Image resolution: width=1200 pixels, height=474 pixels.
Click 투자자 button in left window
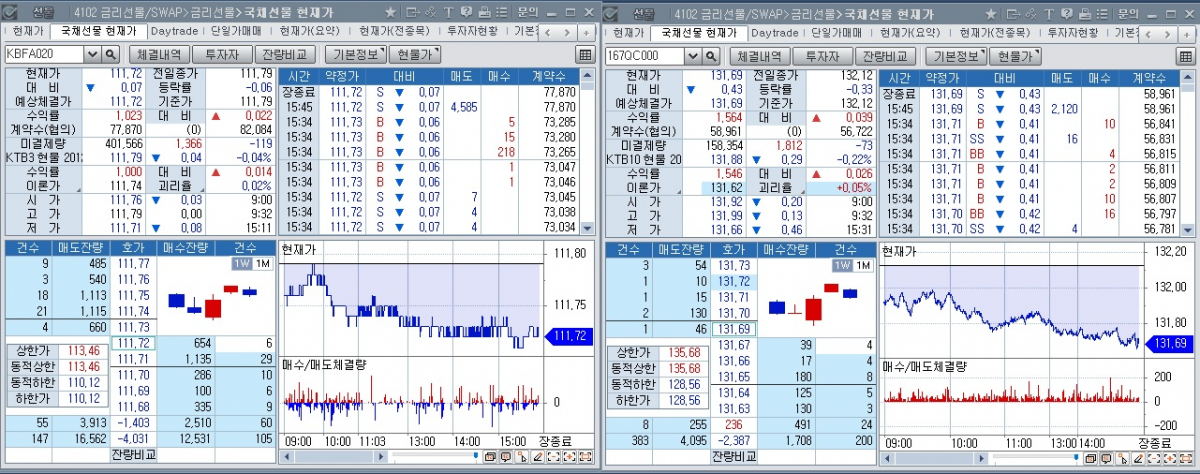point(220,55)
